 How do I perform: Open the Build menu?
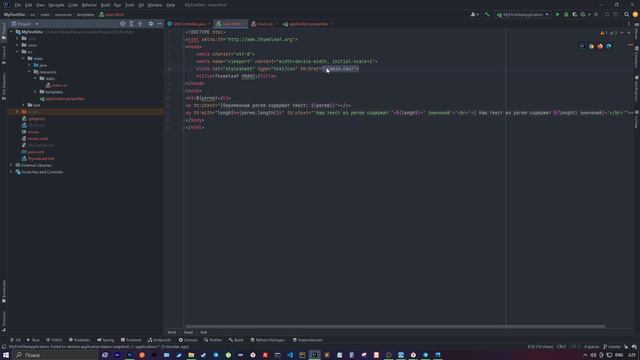coord(105,5)
